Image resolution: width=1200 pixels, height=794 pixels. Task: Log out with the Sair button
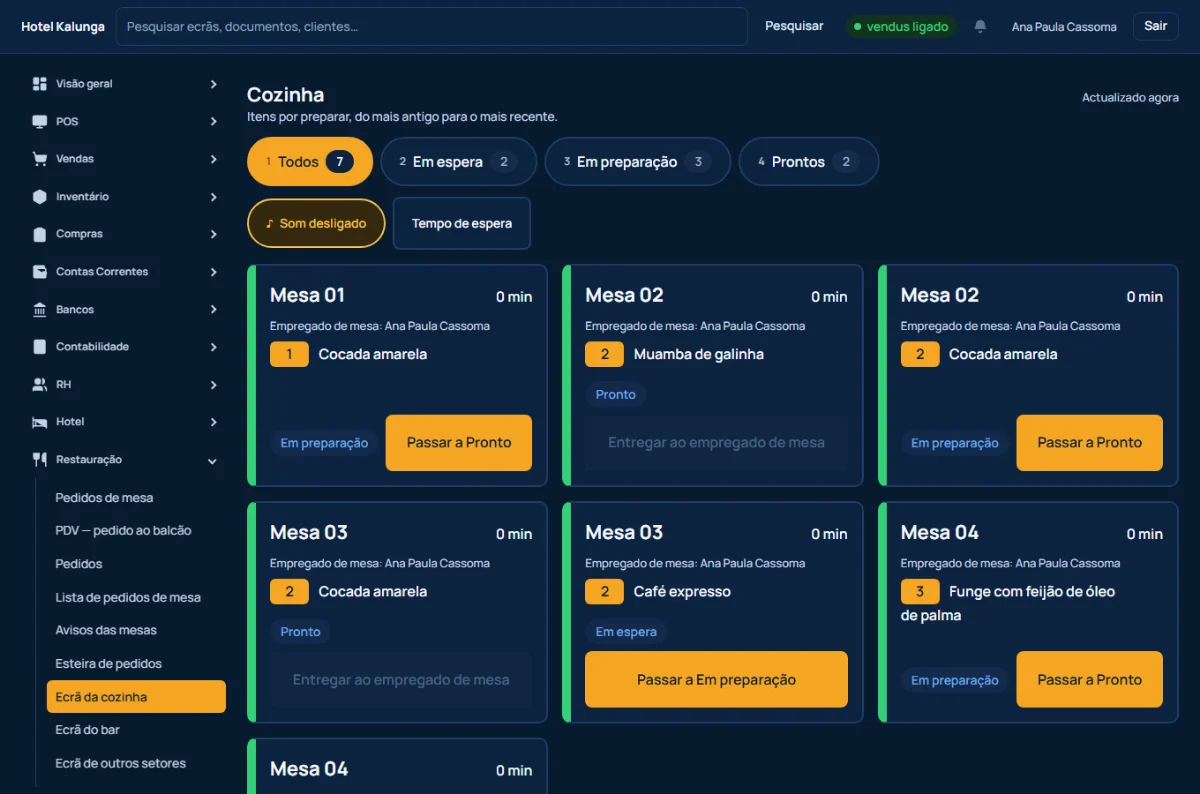pos(1155,26)
